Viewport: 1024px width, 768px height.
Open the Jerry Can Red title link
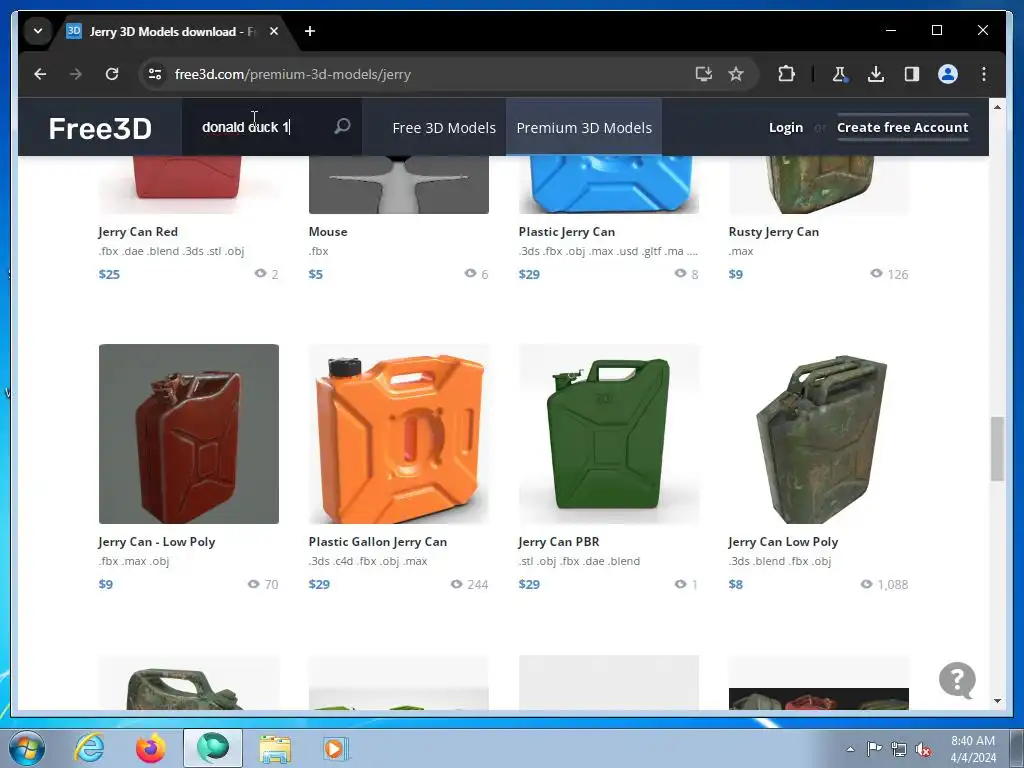point(138,231)
